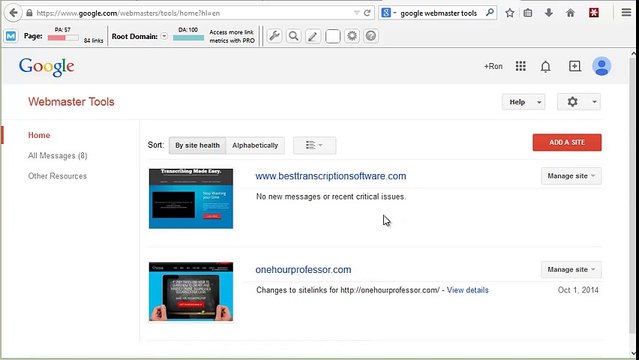The height and width of the screenshot is (360, 639).
Task: Go to browser home icon
Action: 571,13
